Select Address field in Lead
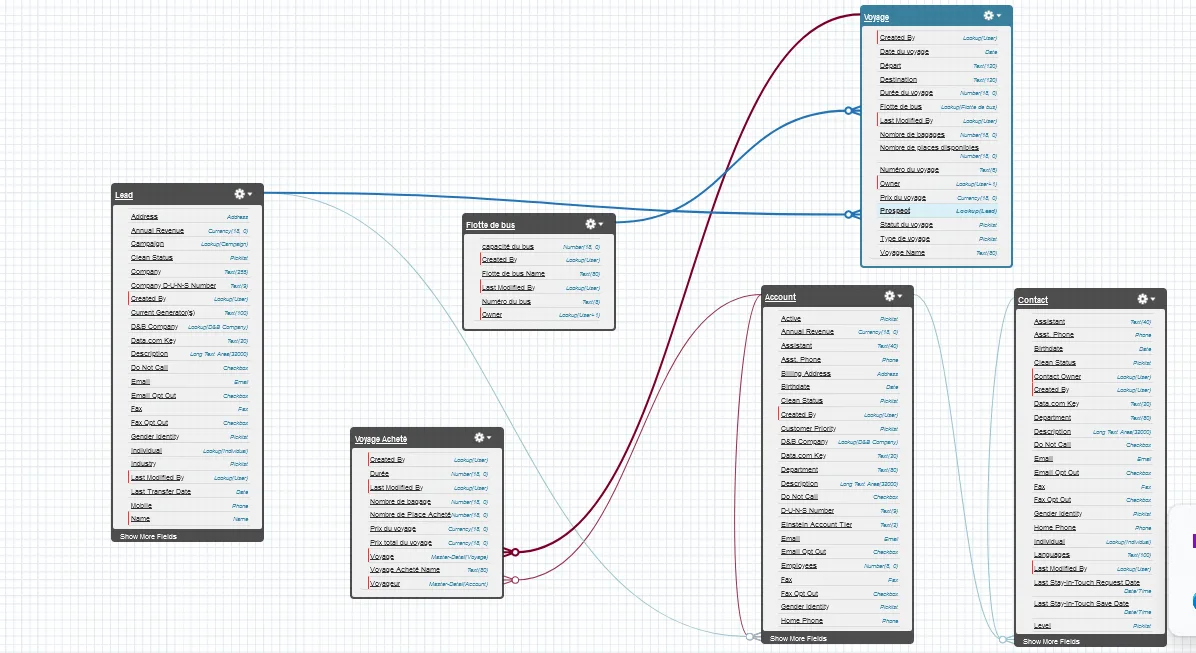This screenshot has height=653, width=1196. [x=188, y=217]
